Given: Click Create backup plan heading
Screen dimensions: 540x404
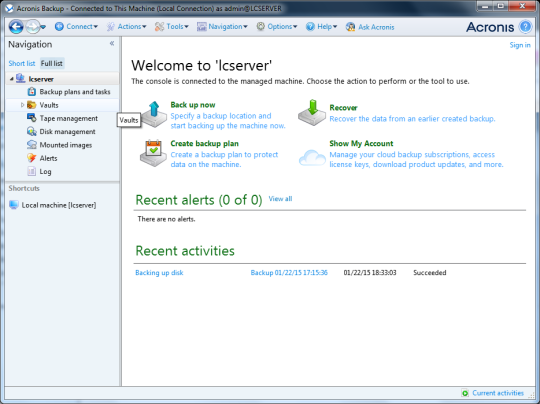Looking at the screenshot, I should 205,144.
